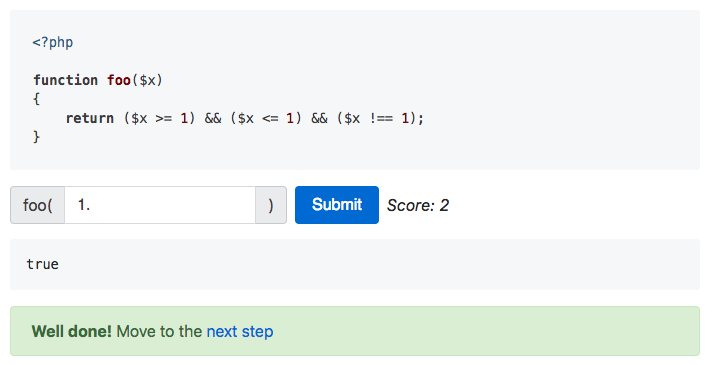Click the opening curly brace in code
Image resolution: width=712 pixels, height=365 pixels.
[x=36, y=99]
